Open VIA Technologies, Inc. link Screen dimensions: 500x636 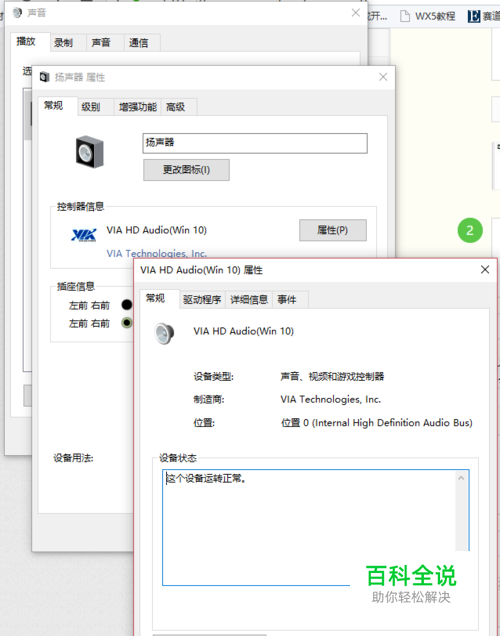pyautogui.click(x=157, y=254)
